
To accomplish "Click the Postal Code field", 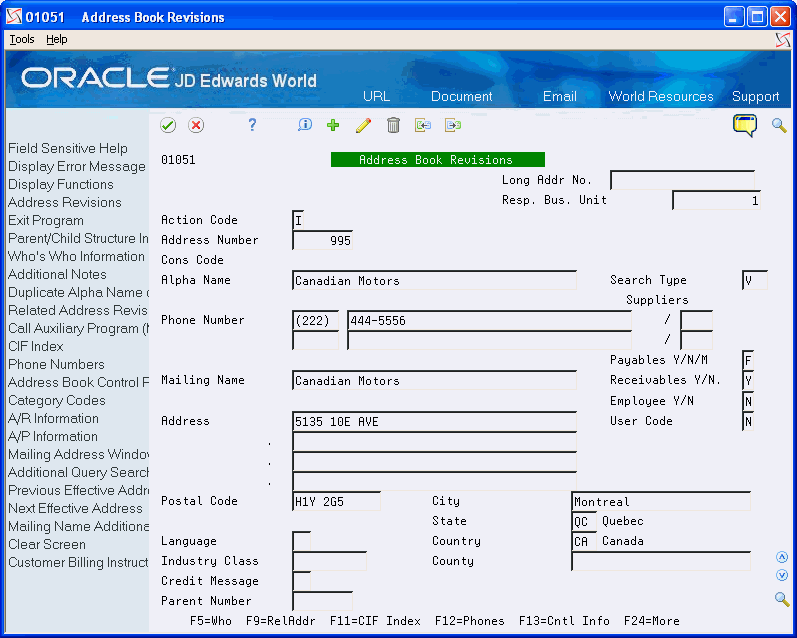I will [336, 502].
